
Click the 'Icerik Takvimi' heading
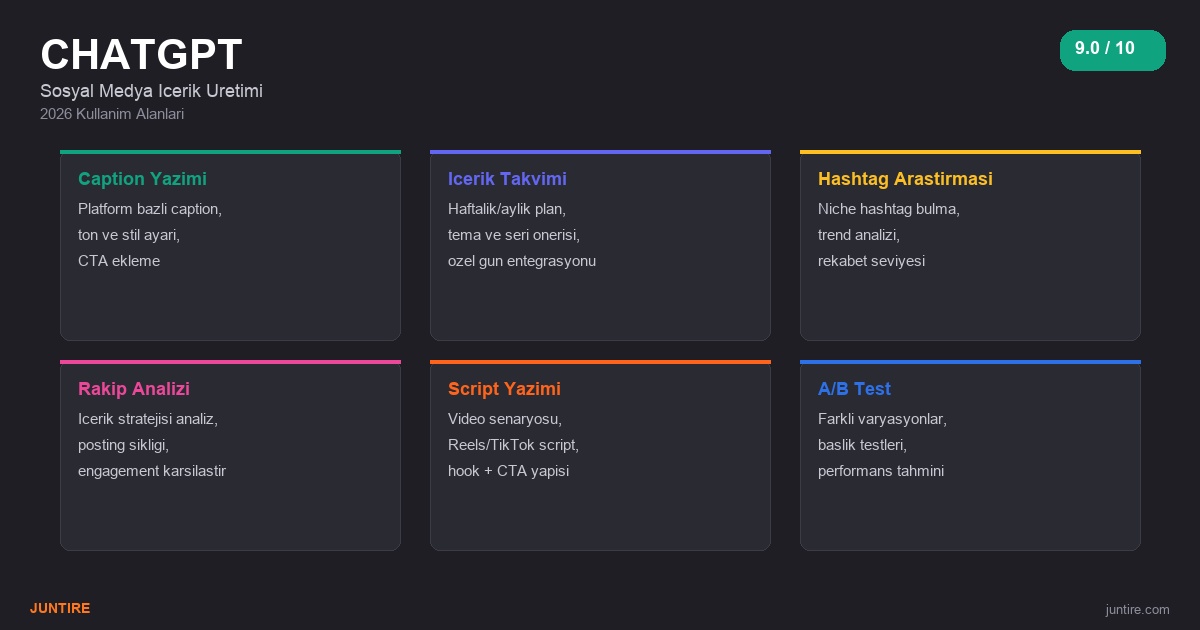coord(507,179)
